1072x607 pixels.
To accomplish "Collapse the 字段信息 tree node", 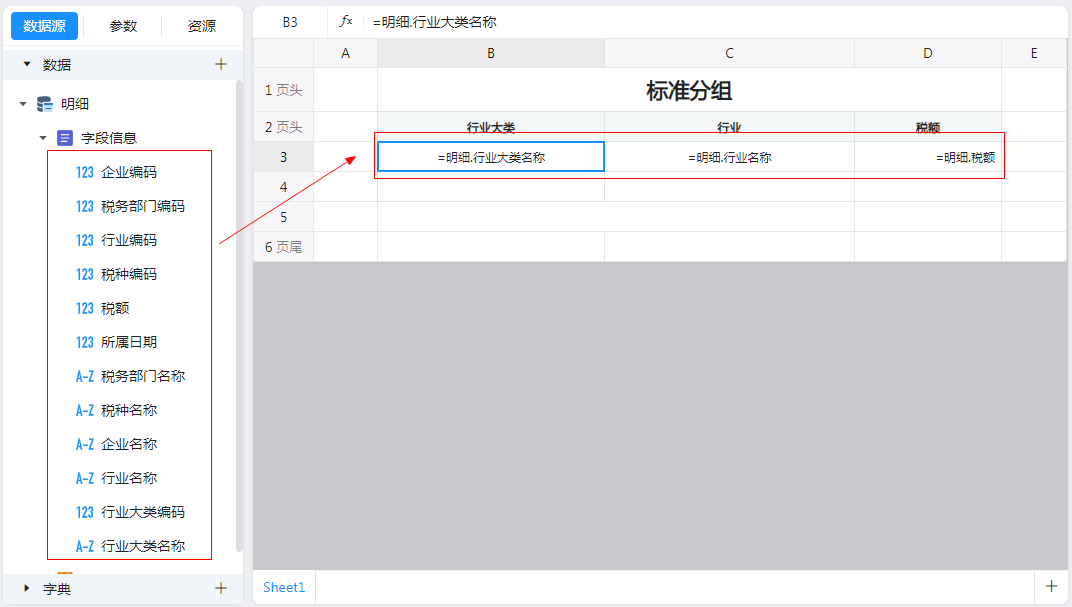I will (x=43, y=138).
